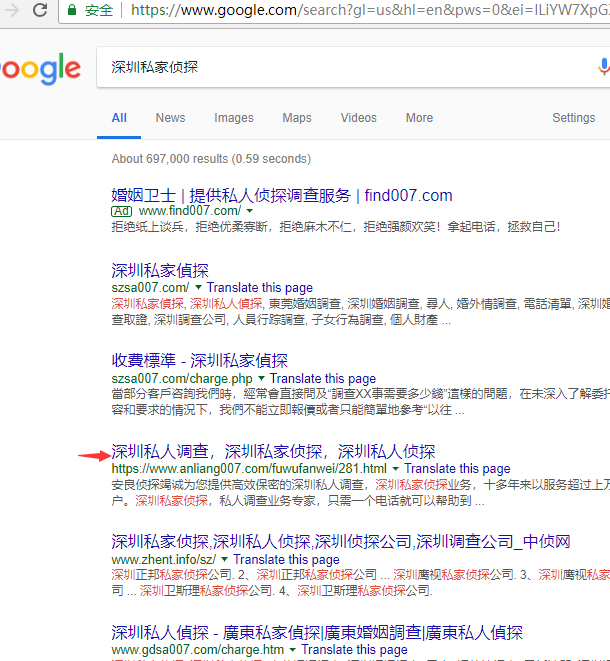Click the anliang007.com/fuwufanwei/281.html URL
Viewport: 610px width, 661px height.
(249, 469)
